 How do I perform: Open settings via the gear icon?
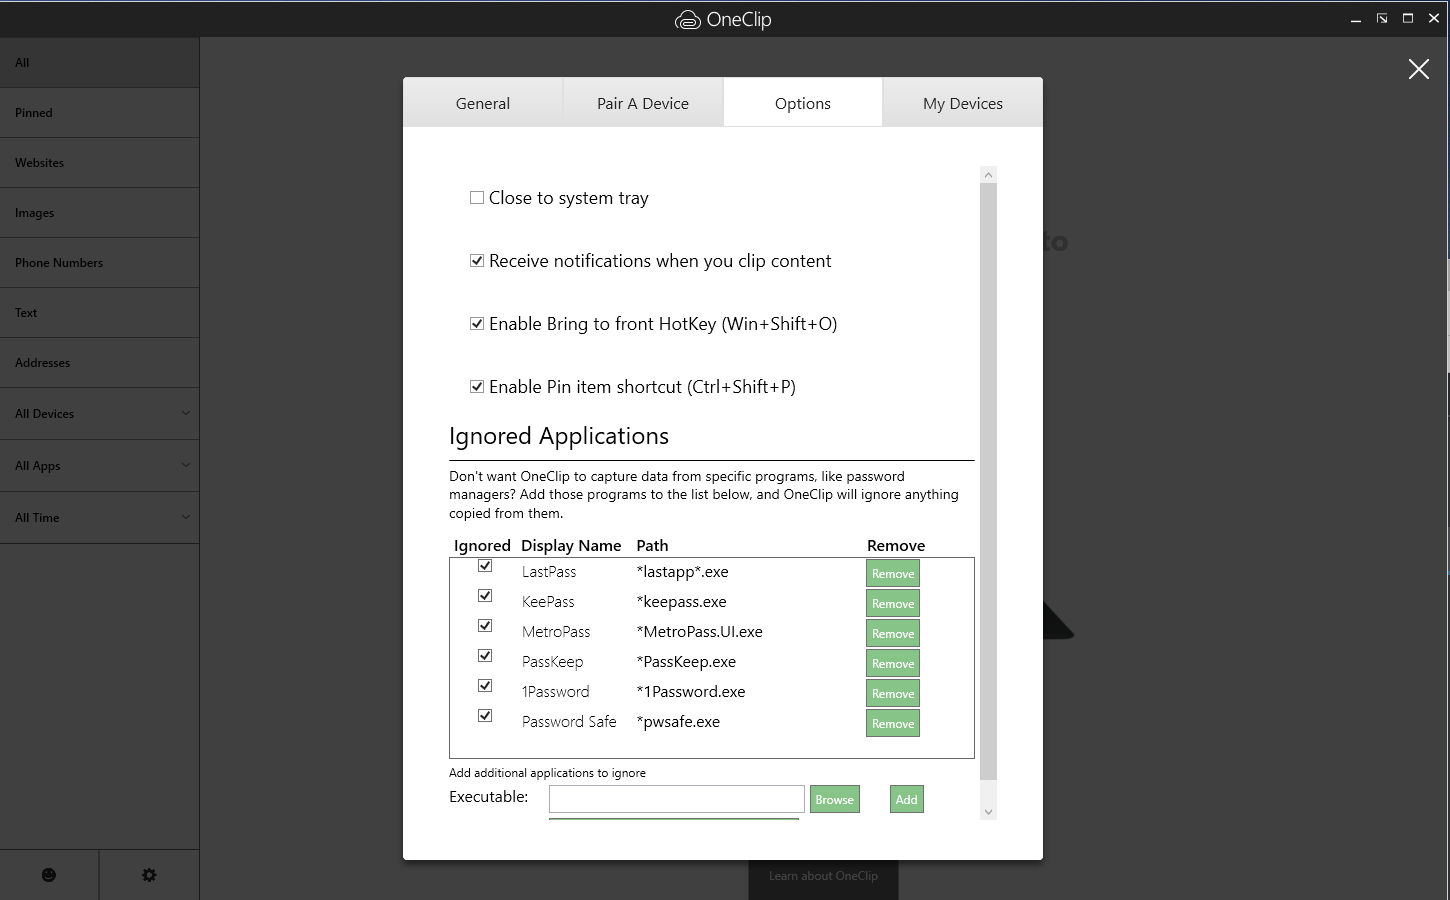tap(149, 875)
